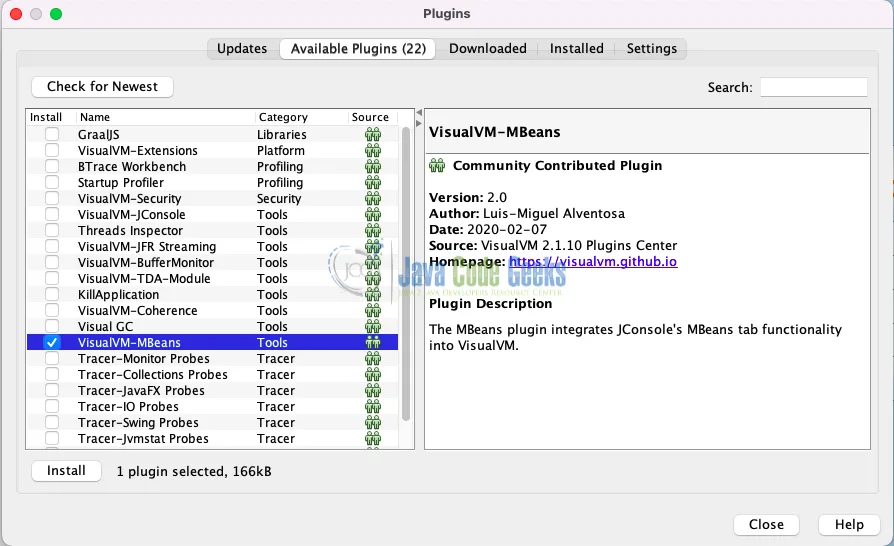Click the source icon for VisualVM-Coherence

(373, 311)
